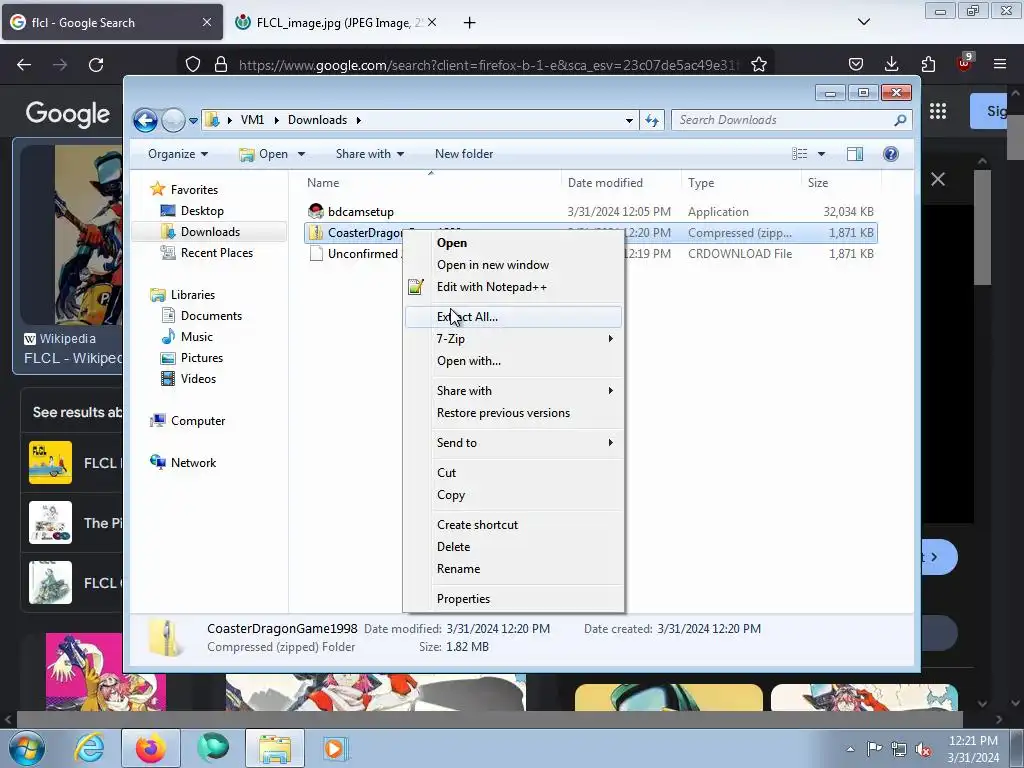
Task: Select the bdcamsetup file
Action: [360, 212]
